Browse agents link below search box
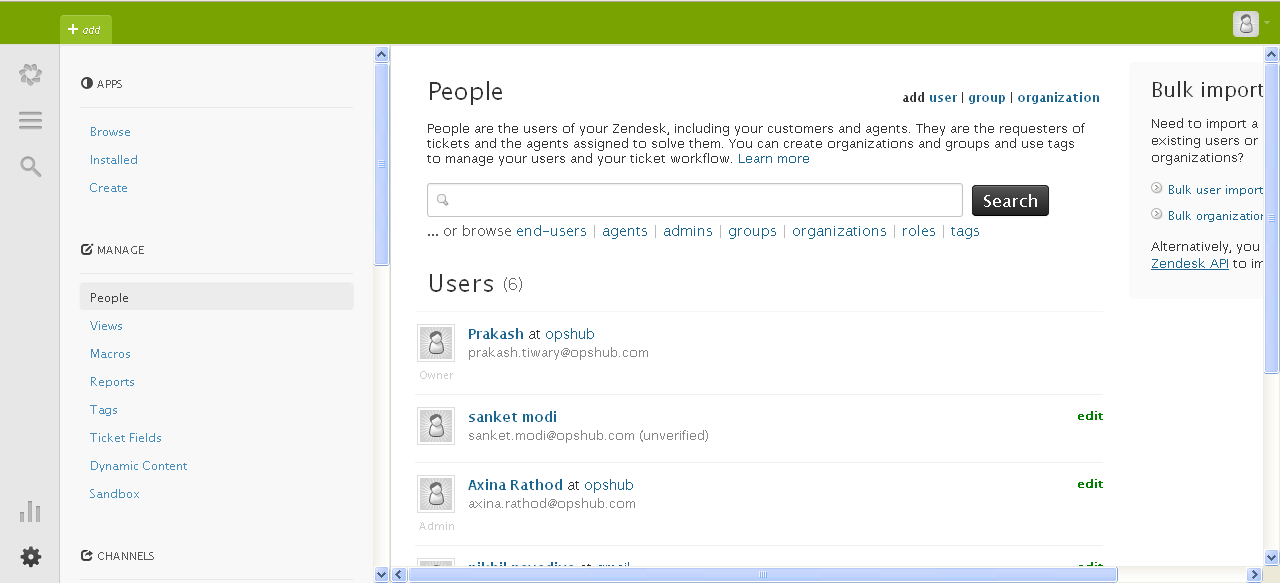Screen dimensions: 1280x583 [624, 231]
